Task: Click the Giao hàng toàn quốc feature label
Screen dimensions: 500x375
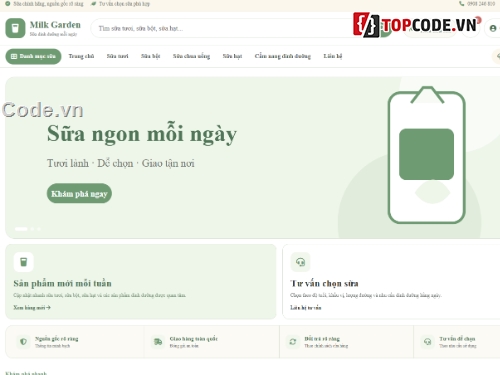Action: click(x=194, y=339)
